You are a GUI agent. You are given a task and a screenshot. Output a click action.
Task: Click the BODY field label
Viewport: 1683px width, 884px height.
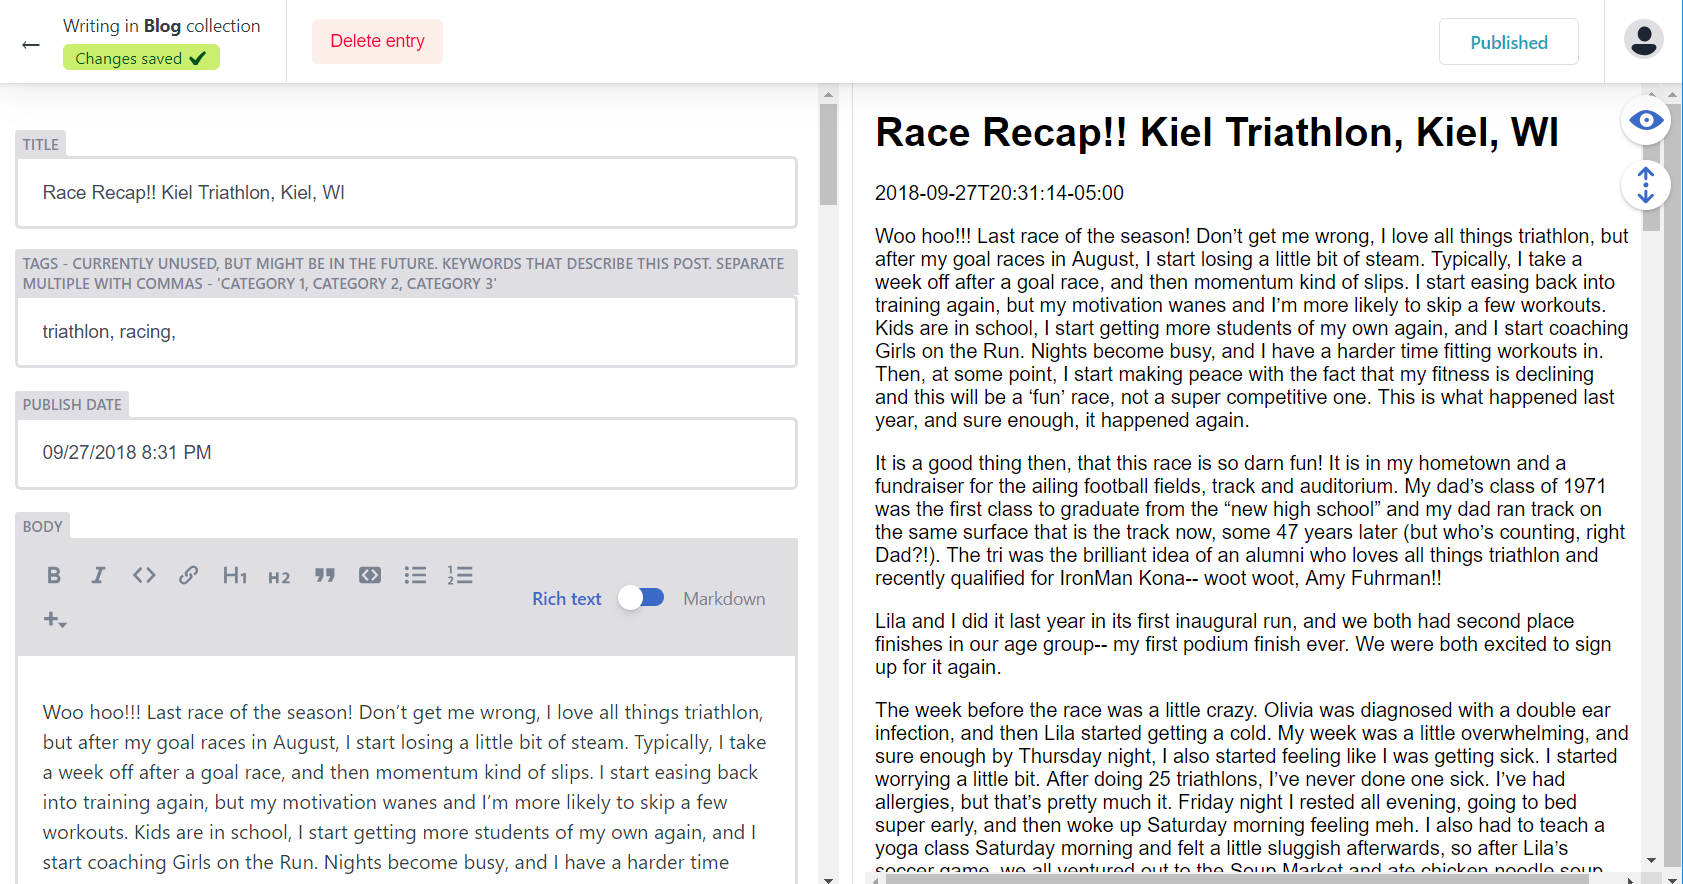coord(42,526)
